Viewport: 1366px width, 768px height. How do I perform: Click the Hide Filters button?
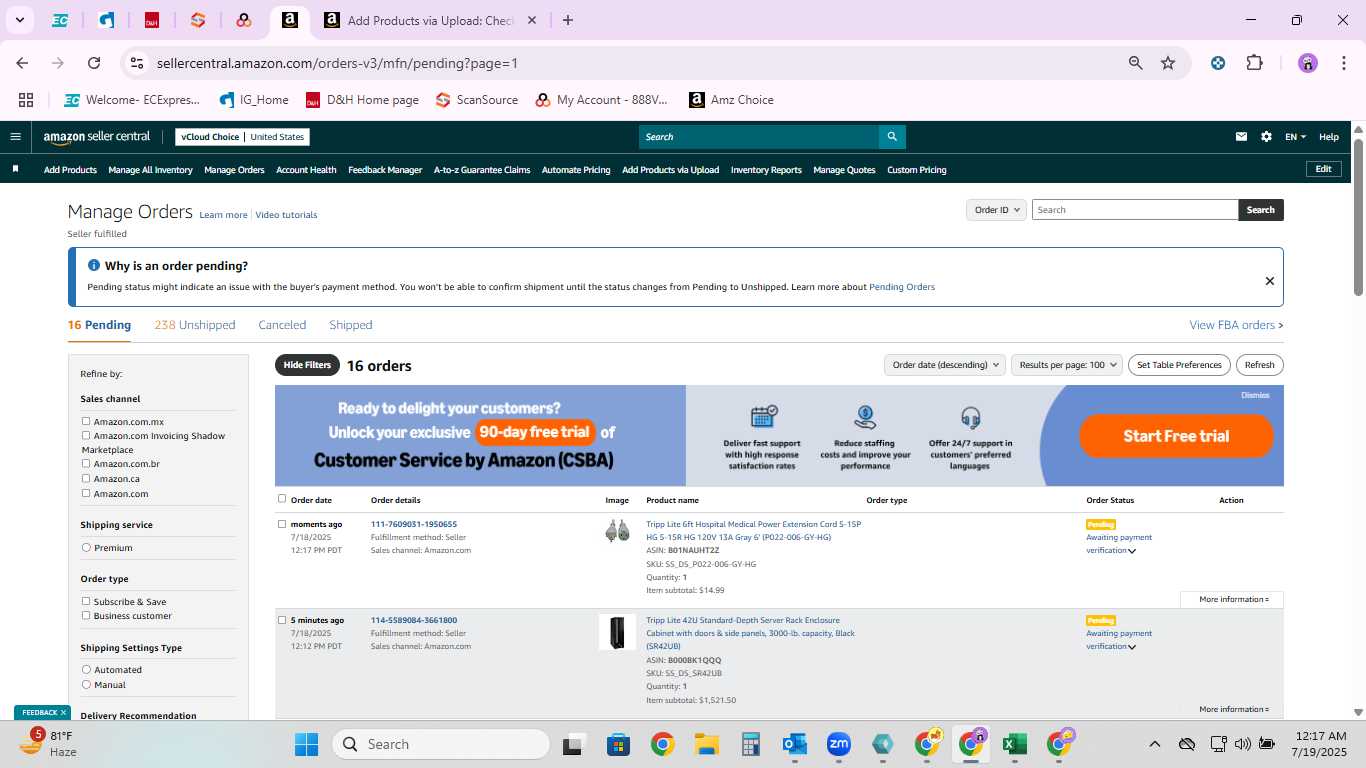307,365
